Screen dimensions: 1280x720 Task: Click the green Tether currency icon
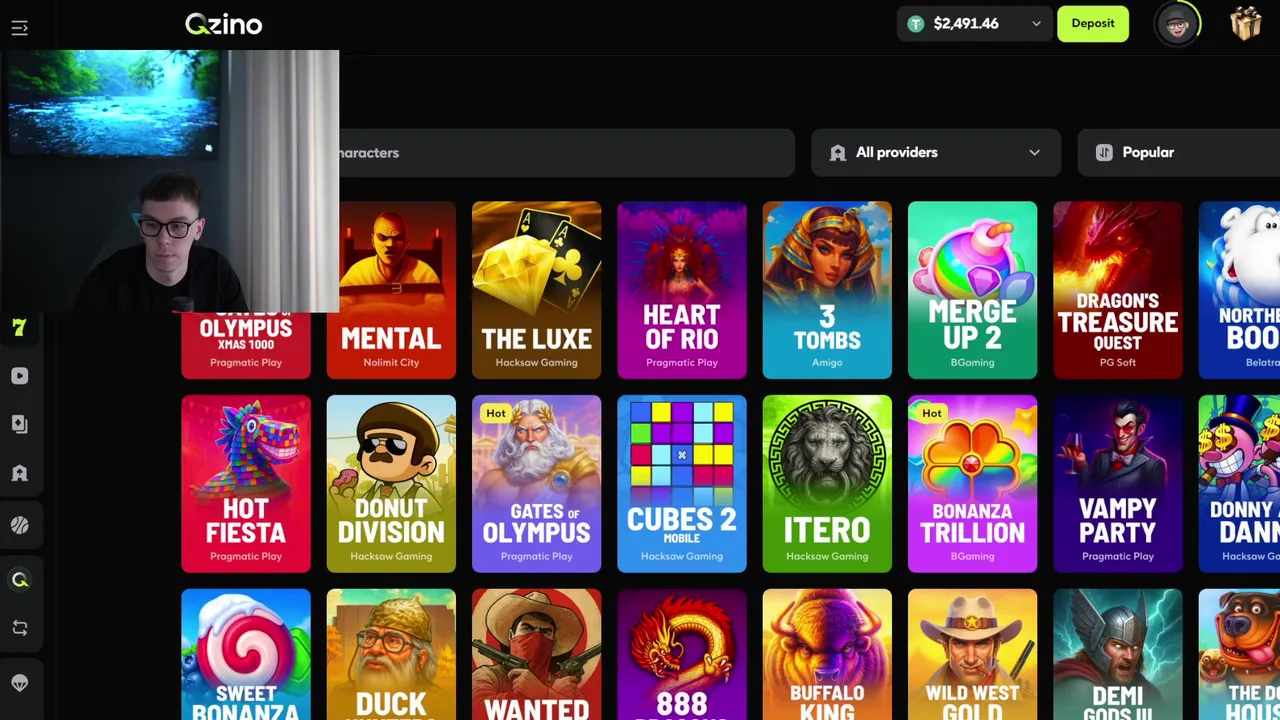coord(915,24)
